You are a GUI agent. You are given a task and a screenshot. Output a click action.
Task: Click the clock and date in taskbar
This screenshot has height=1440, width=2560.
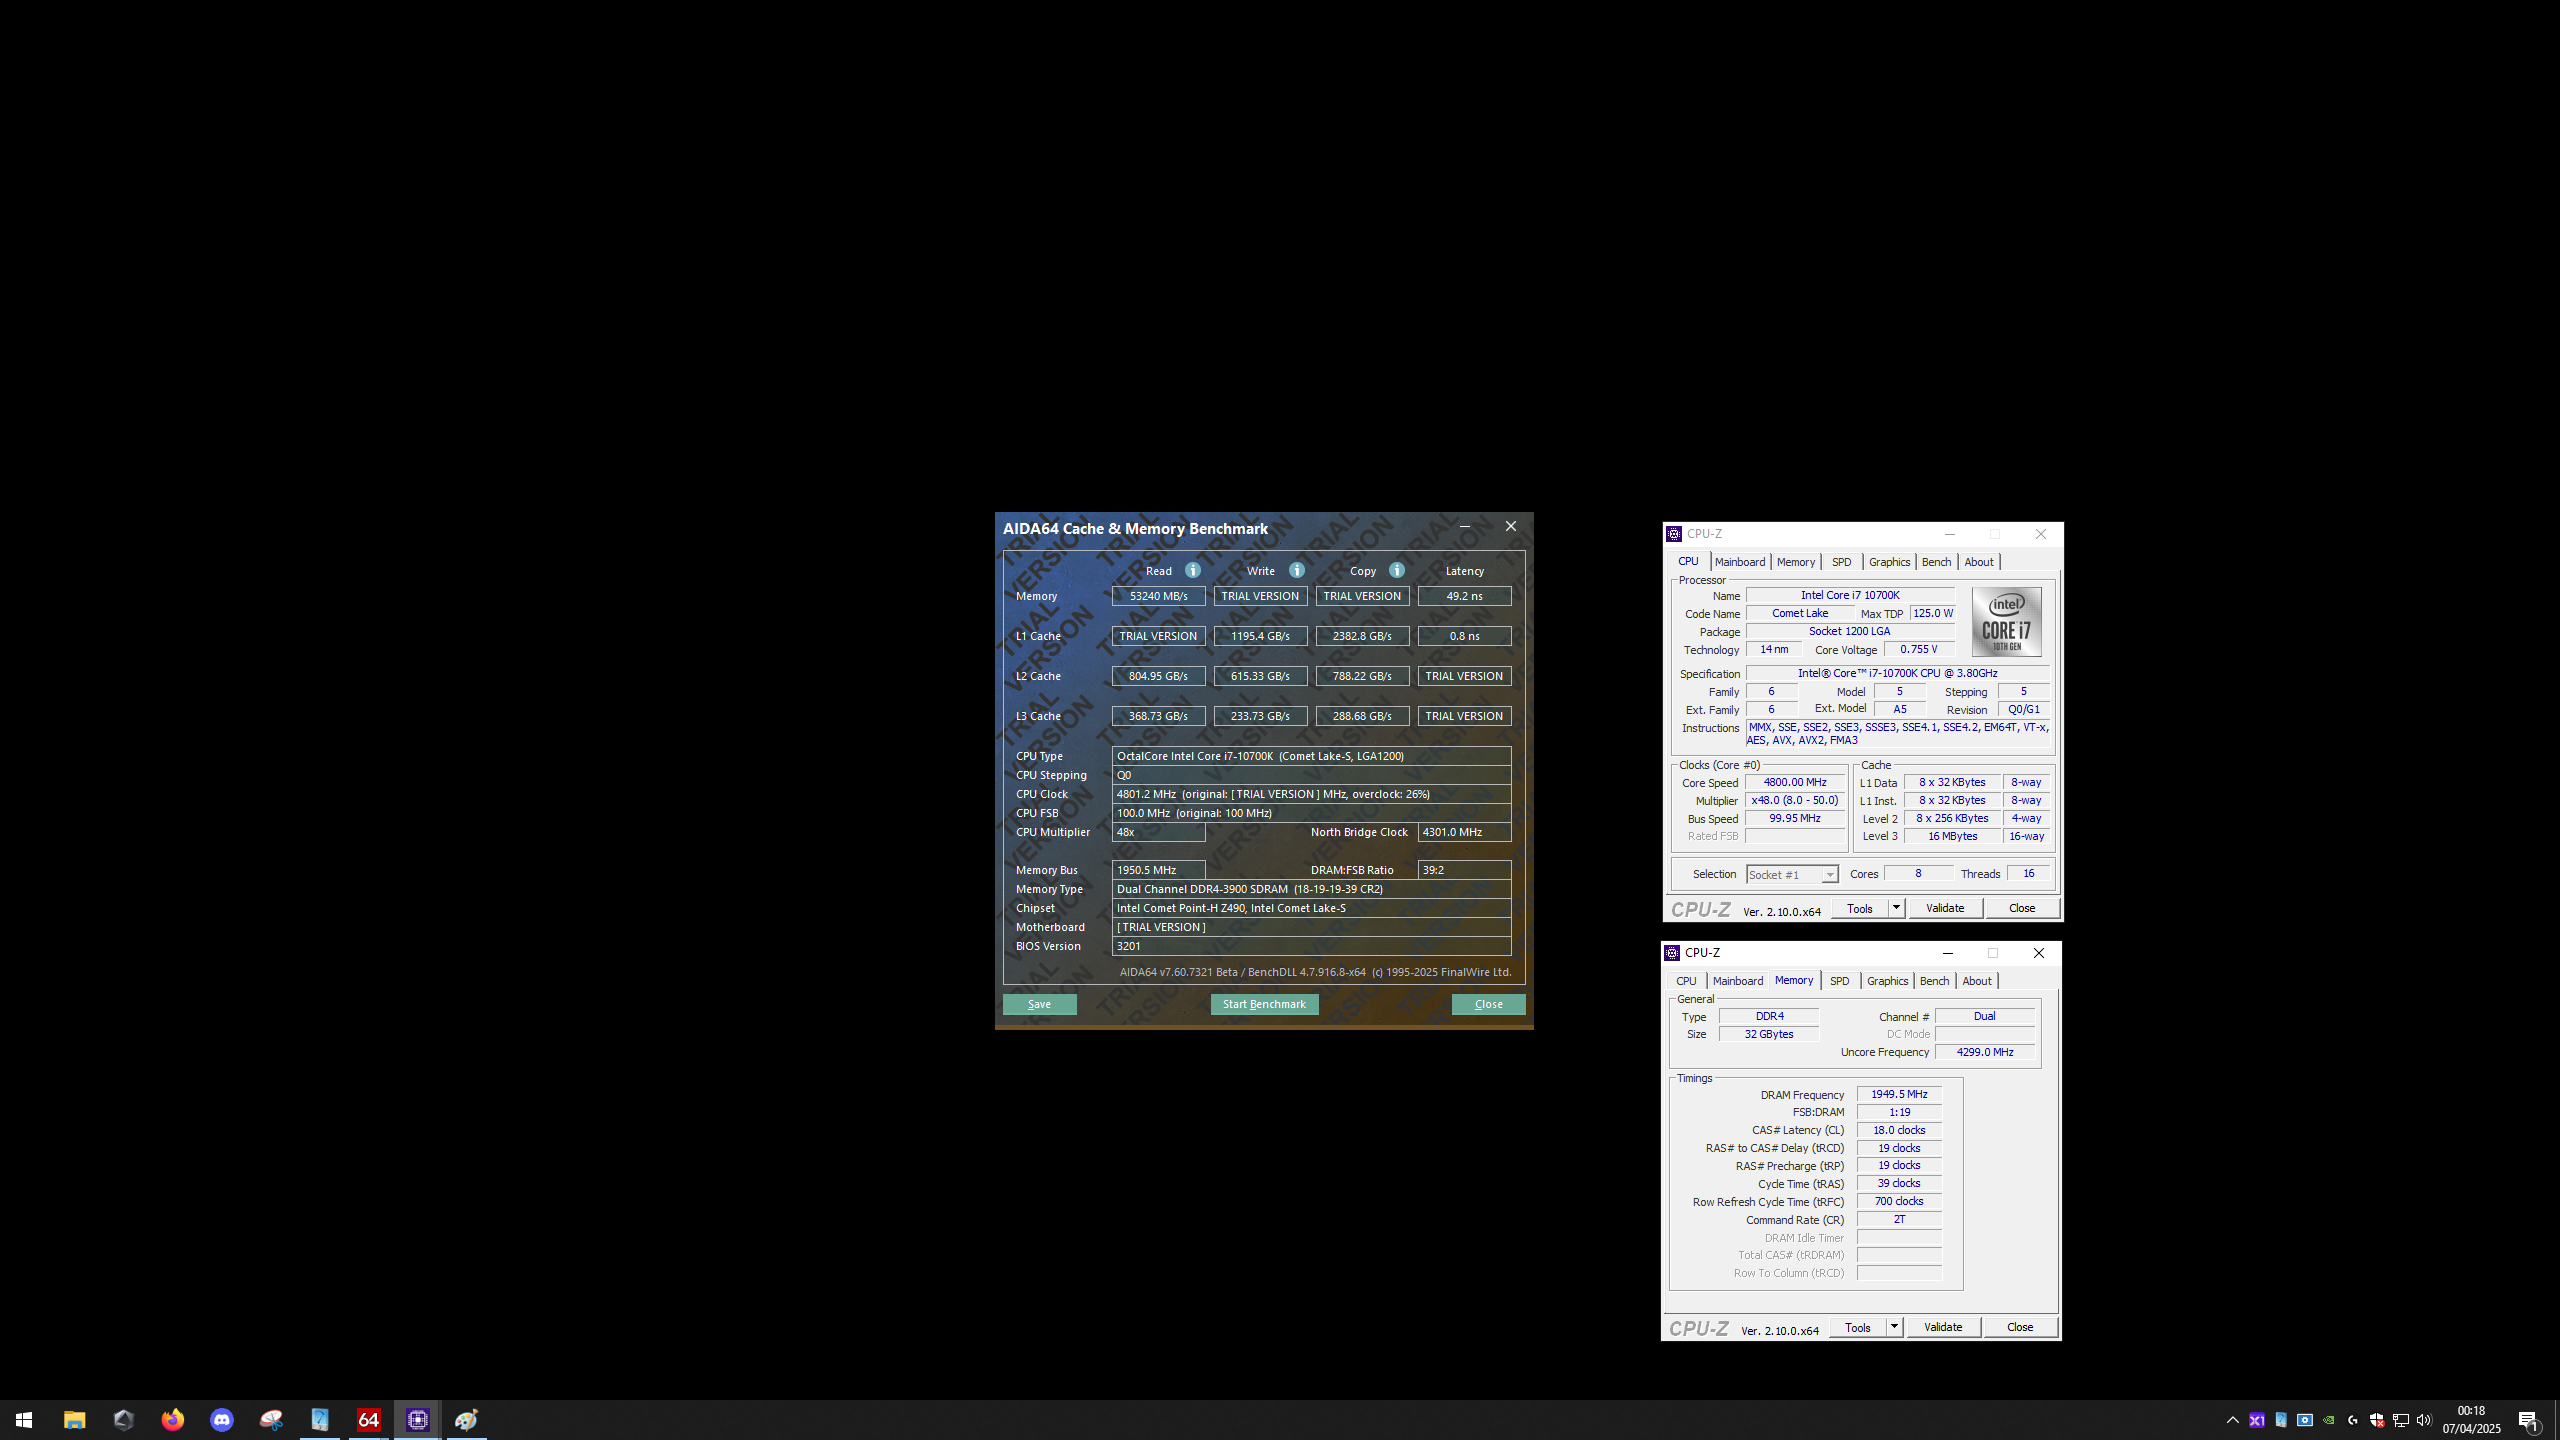(x=2471, y=1420)
